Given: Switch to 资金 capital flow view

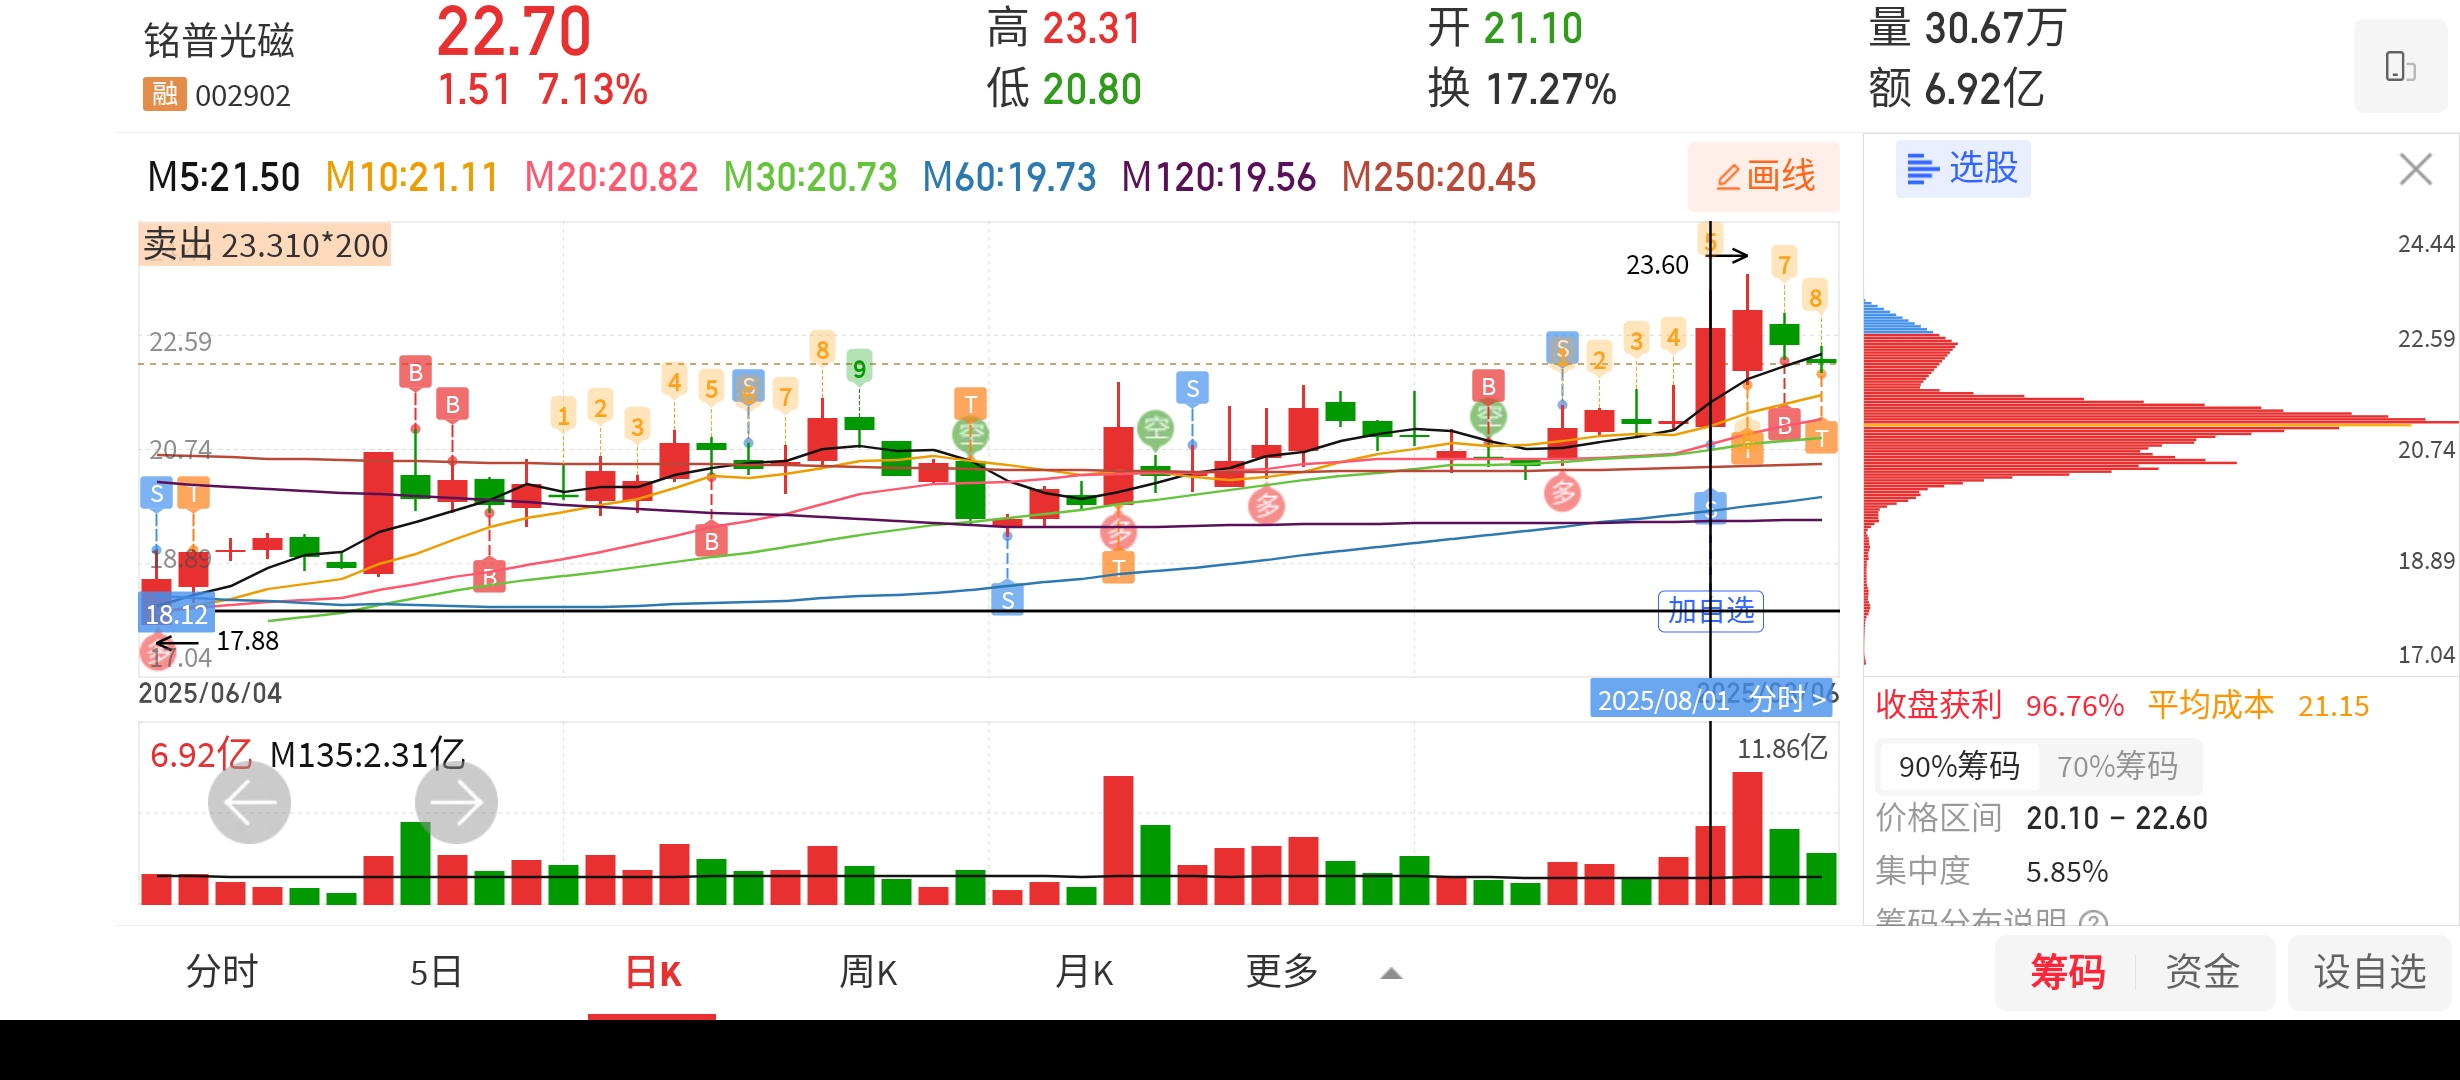Looking at the screenshot, I should pyautogui.click(x=2203, y=971).
